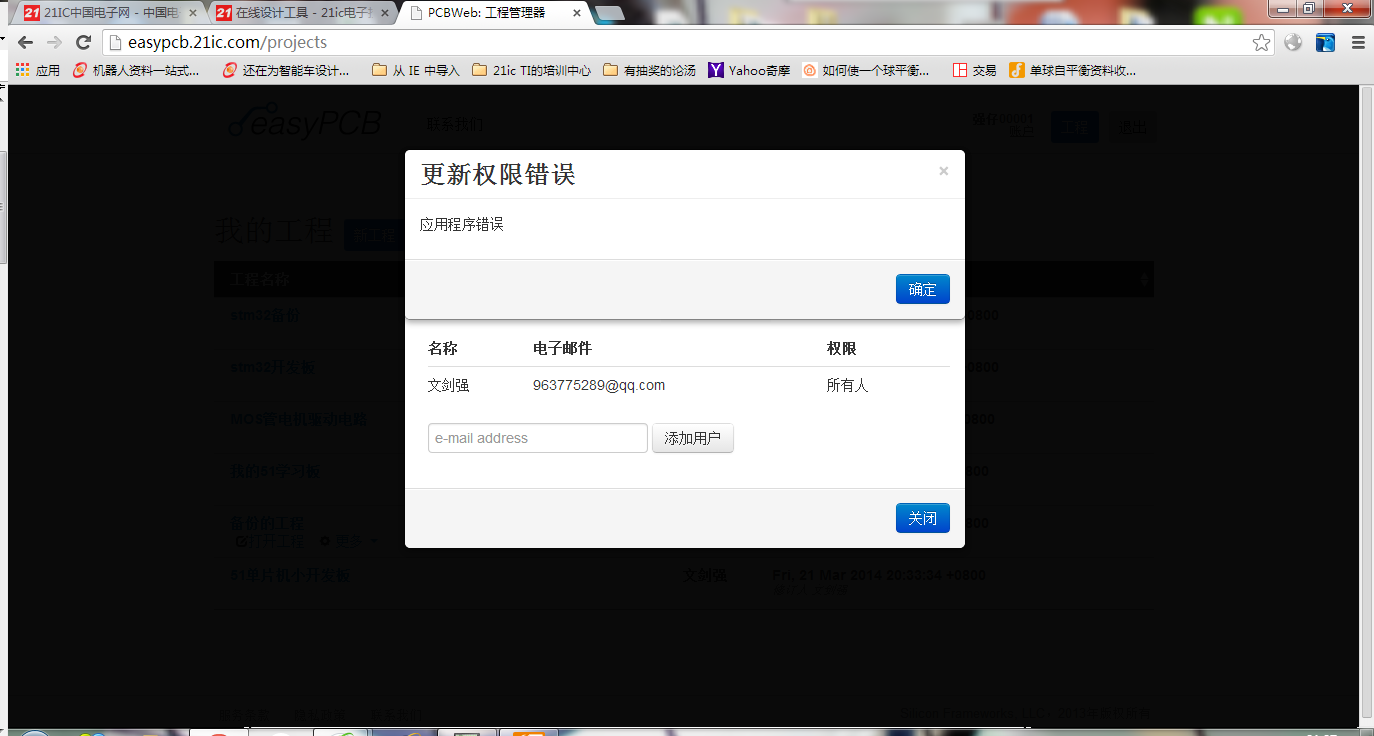Select the email 963775289@qq.com cell
Screen dimensions: 1374x736
599,385
